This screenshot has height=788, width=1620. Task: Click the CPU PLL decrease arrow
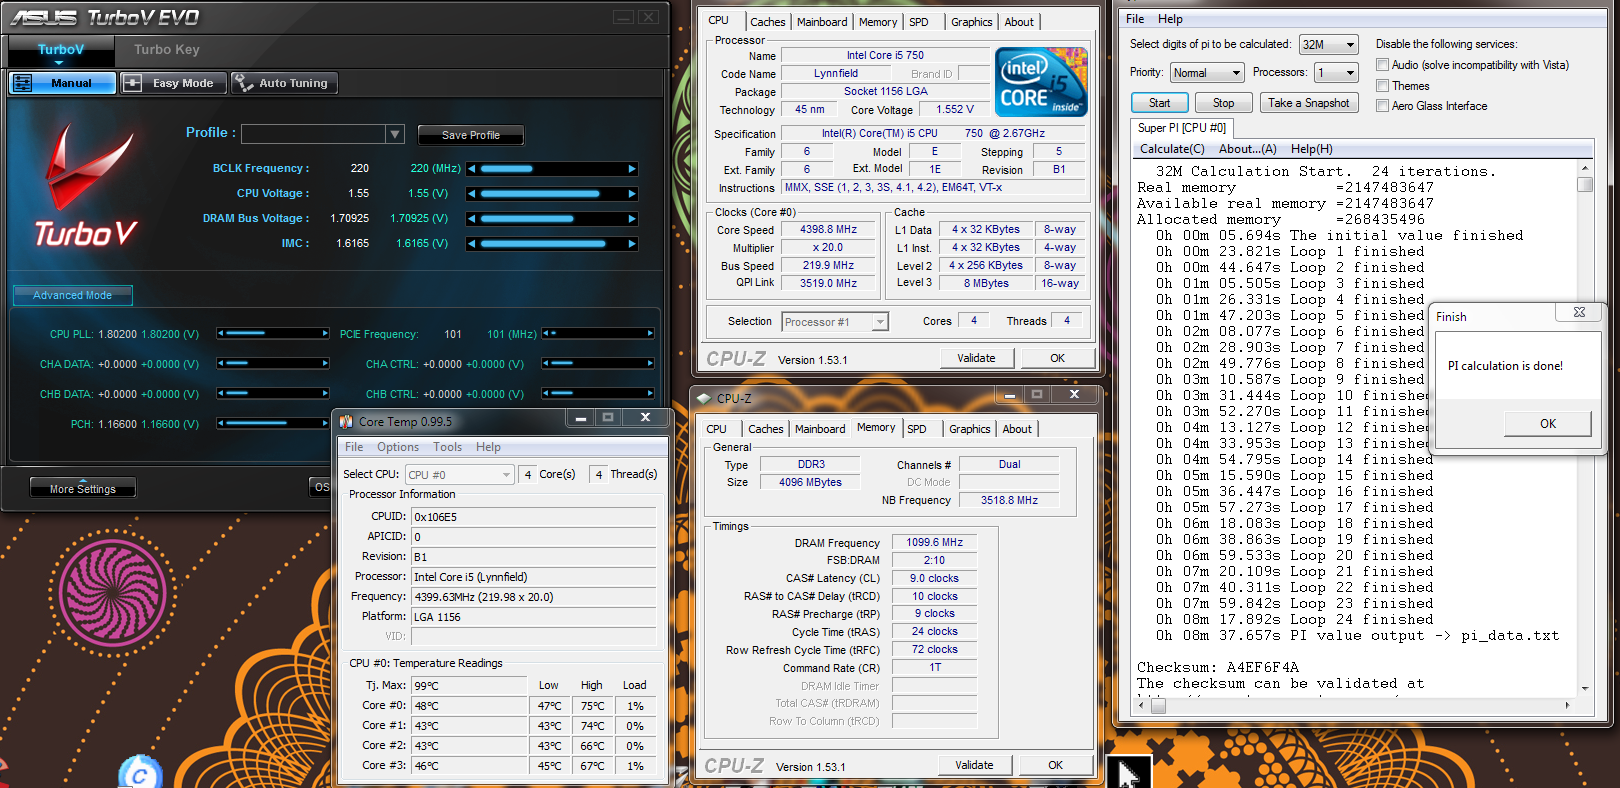221,334
